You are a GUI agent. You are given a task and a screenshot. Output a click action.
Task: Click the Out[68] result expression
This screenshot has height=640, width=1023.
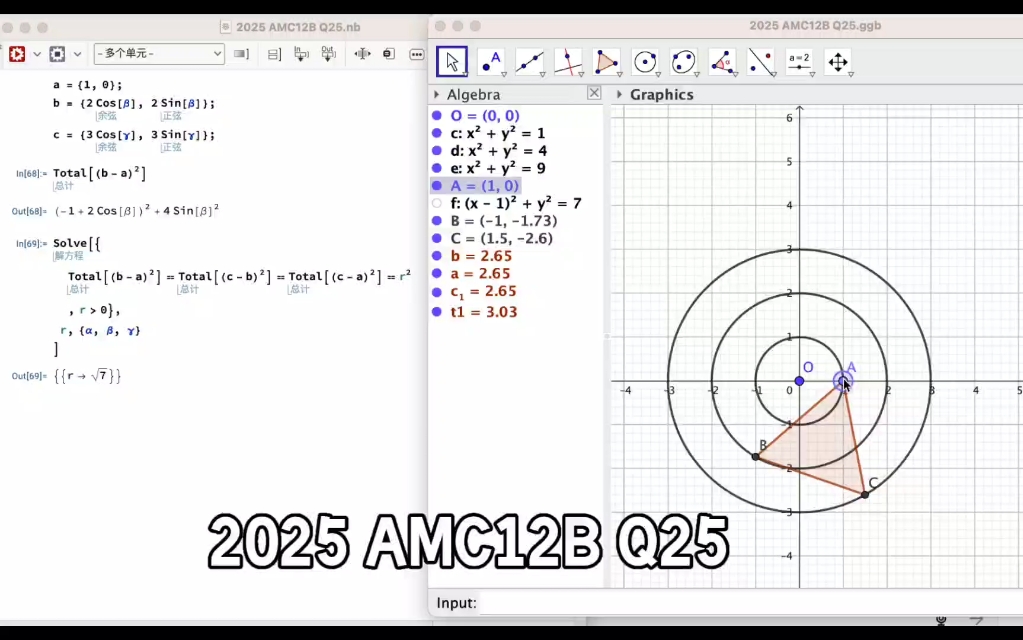136,211
